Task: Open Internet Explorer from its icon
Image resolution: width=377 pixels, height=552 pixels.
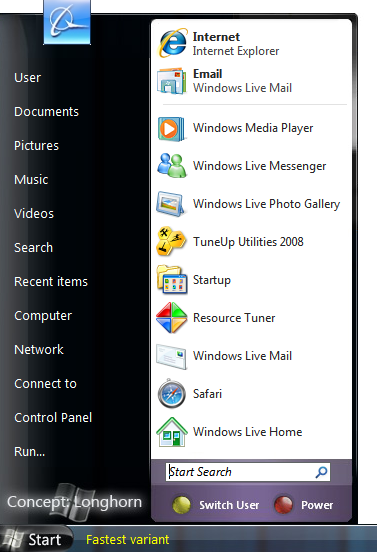Action: point(172,43)
